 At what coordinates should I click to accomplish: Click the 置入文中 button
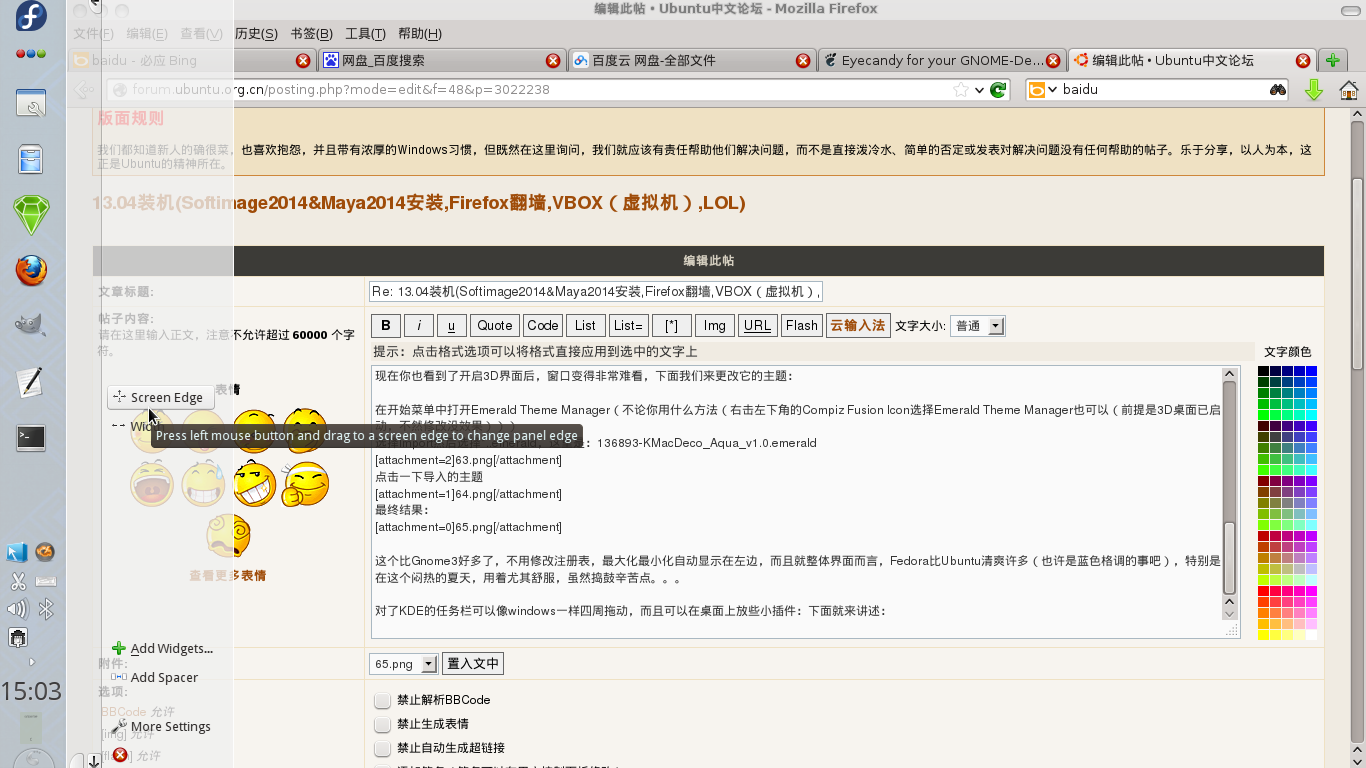(x=472, y=664)
